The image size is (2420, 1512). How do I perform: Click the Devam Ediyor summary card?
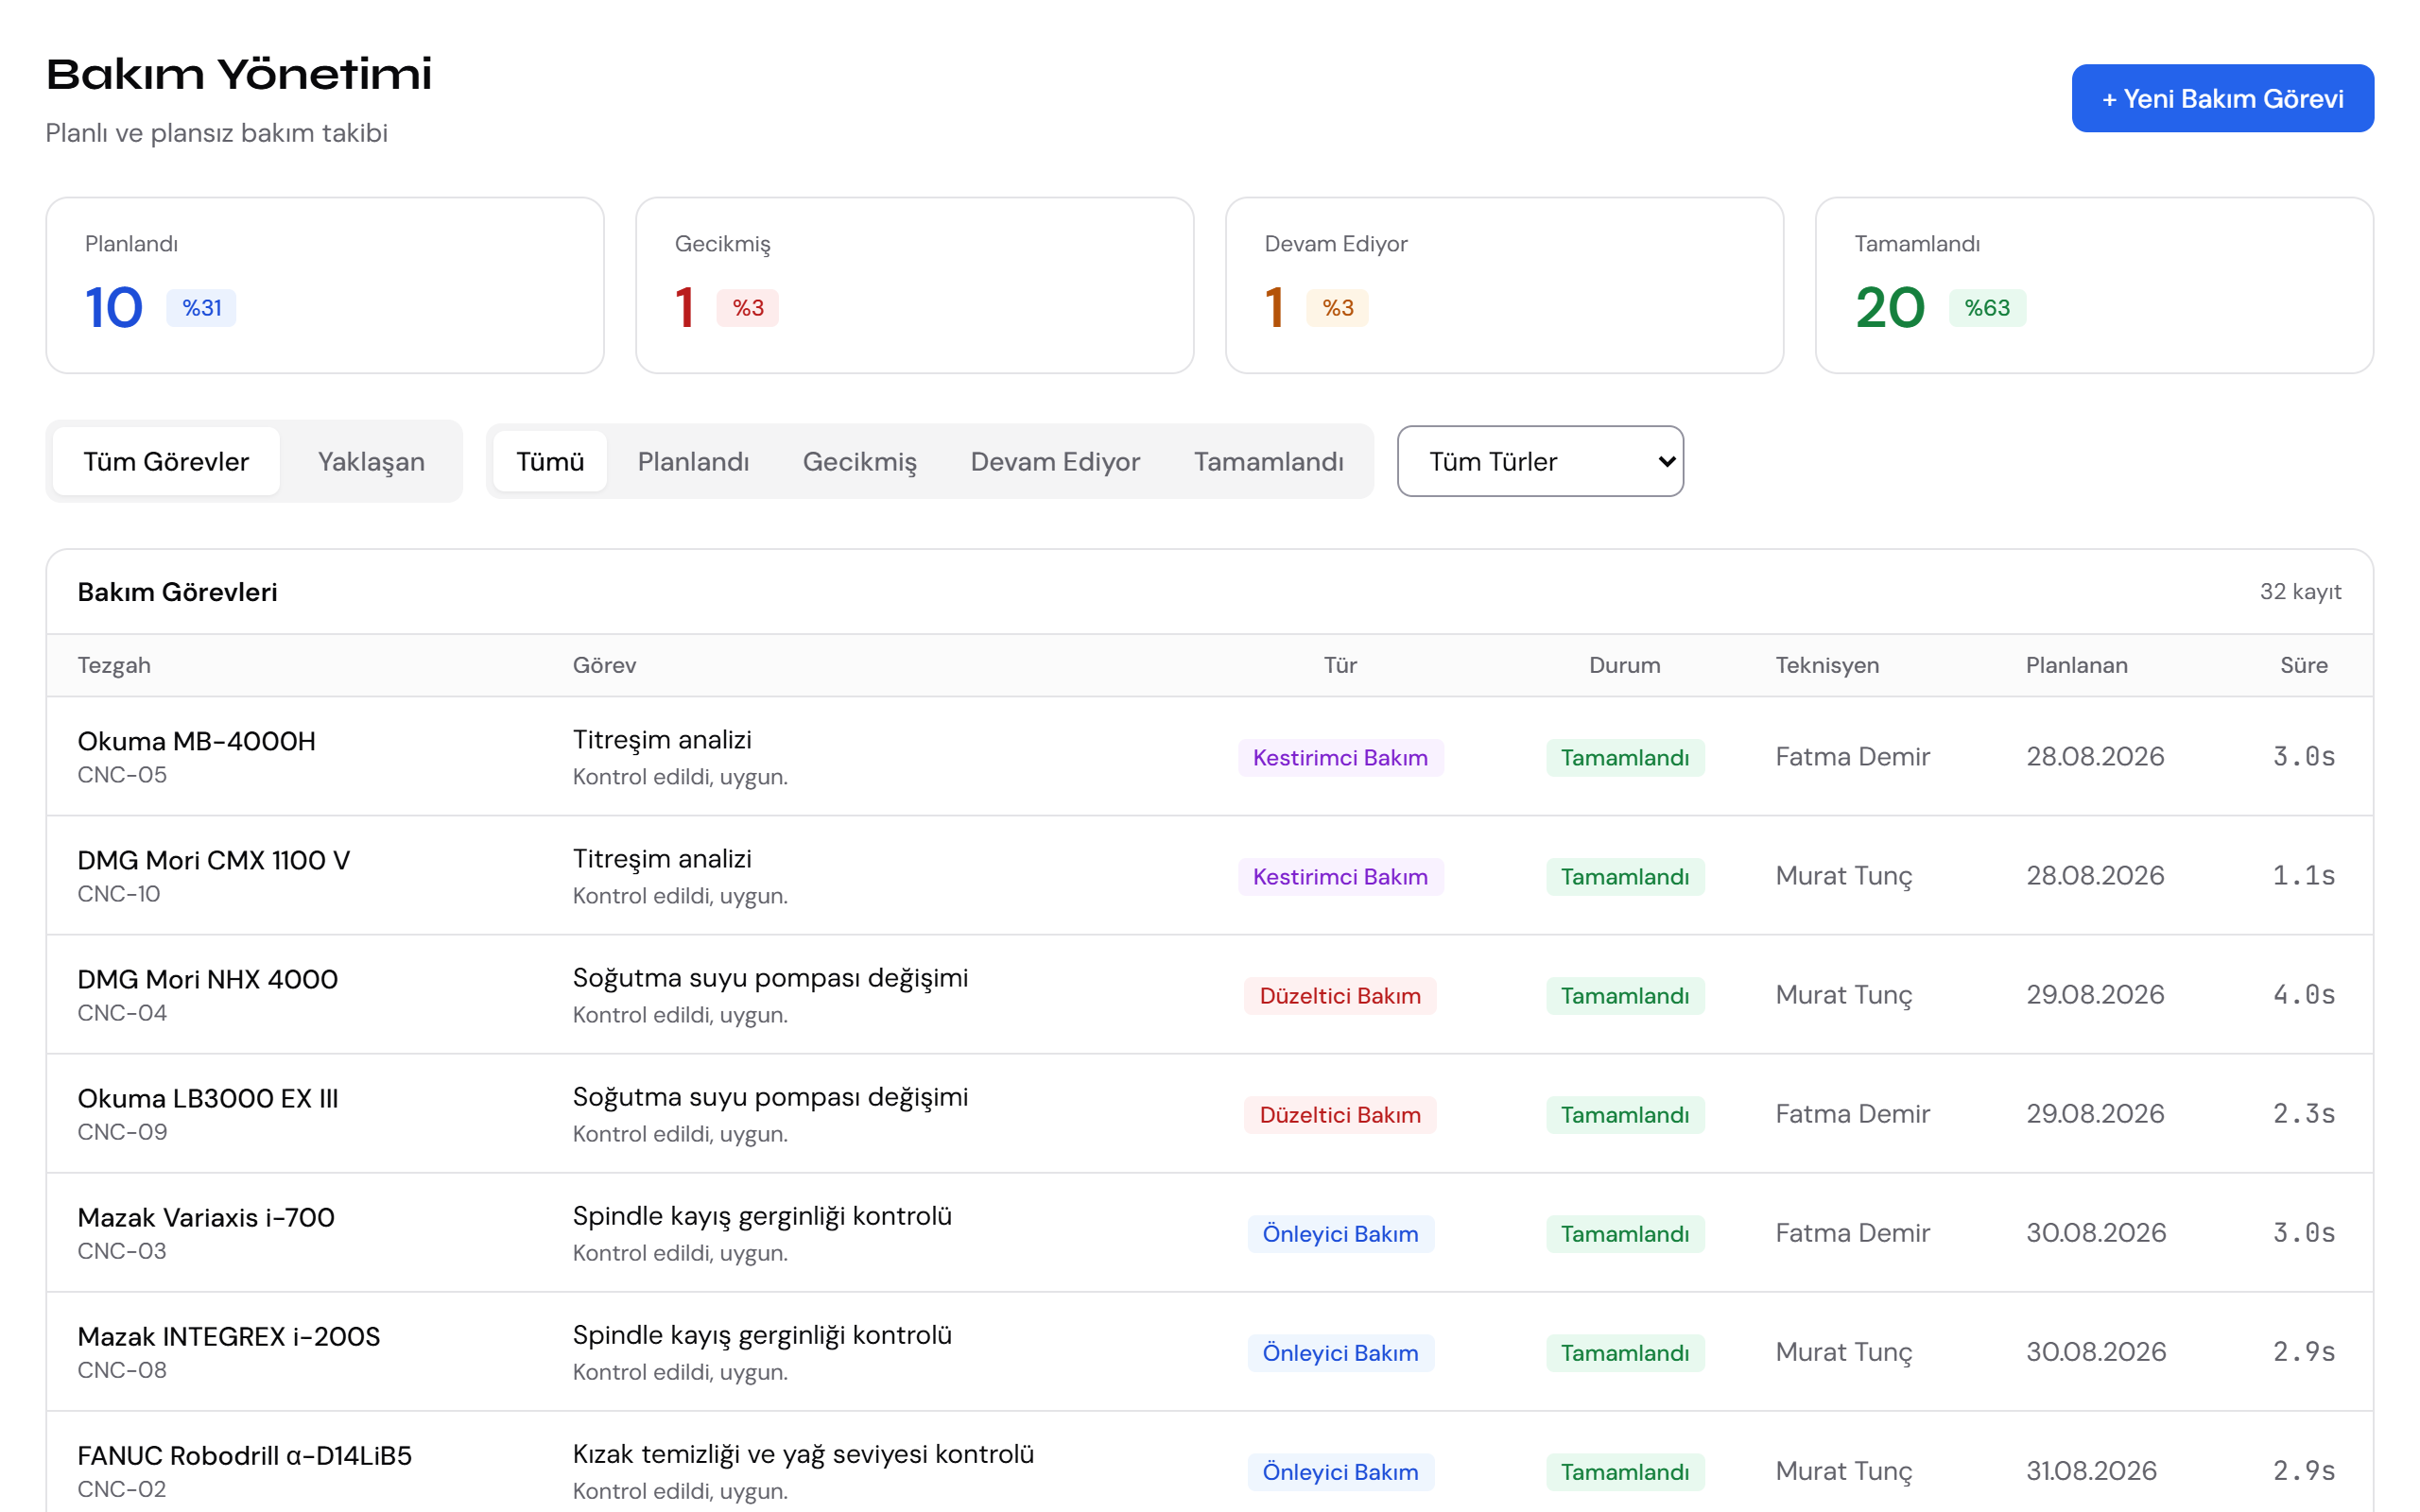tap(1504, 285)
